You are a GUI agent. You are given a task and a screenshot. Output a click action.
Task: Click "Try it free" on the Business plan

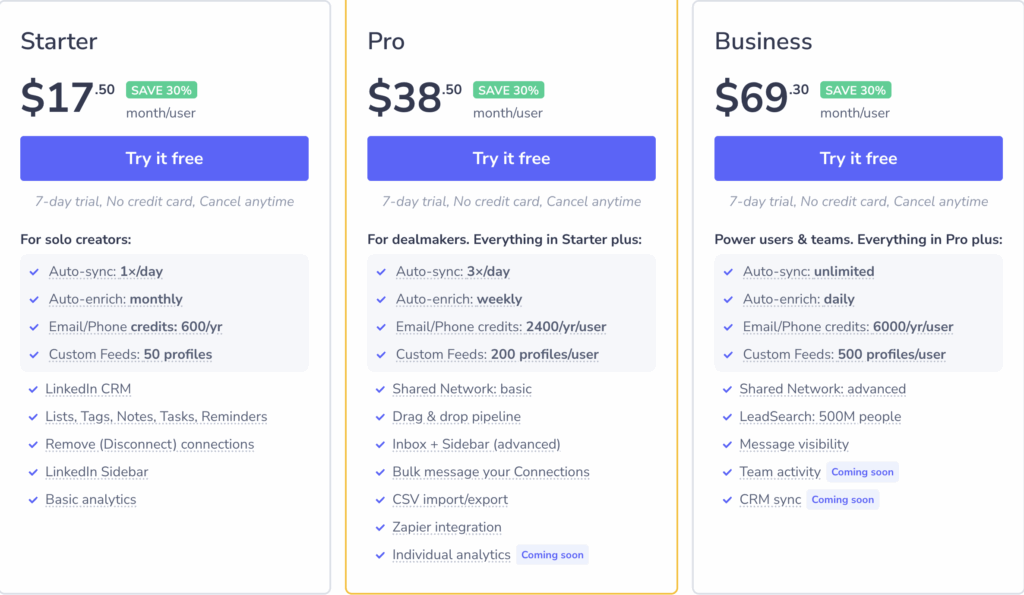857,158
